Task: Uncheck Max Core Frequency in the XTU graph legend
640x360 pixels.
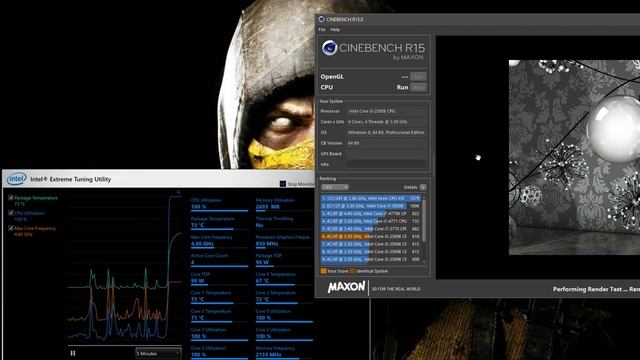Action: click(11, 229)
